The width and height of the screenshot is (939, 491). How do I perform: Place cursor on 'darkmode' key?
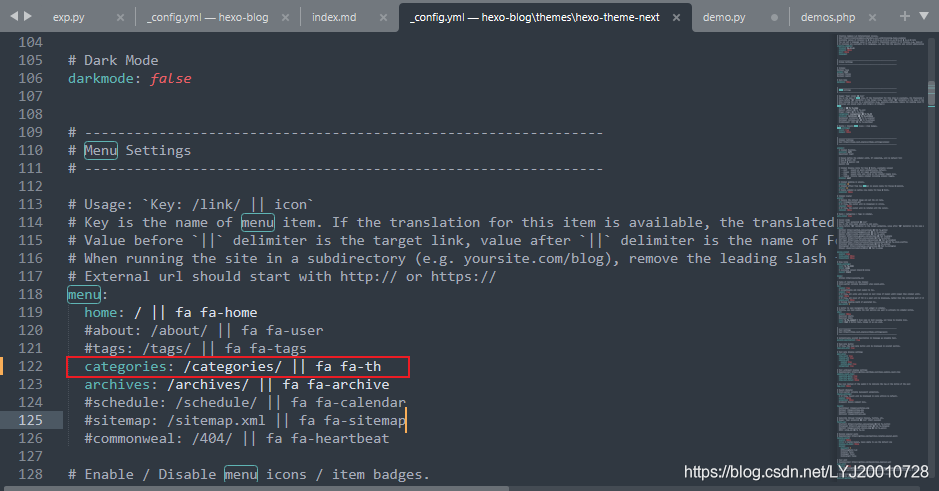point(101,78)
